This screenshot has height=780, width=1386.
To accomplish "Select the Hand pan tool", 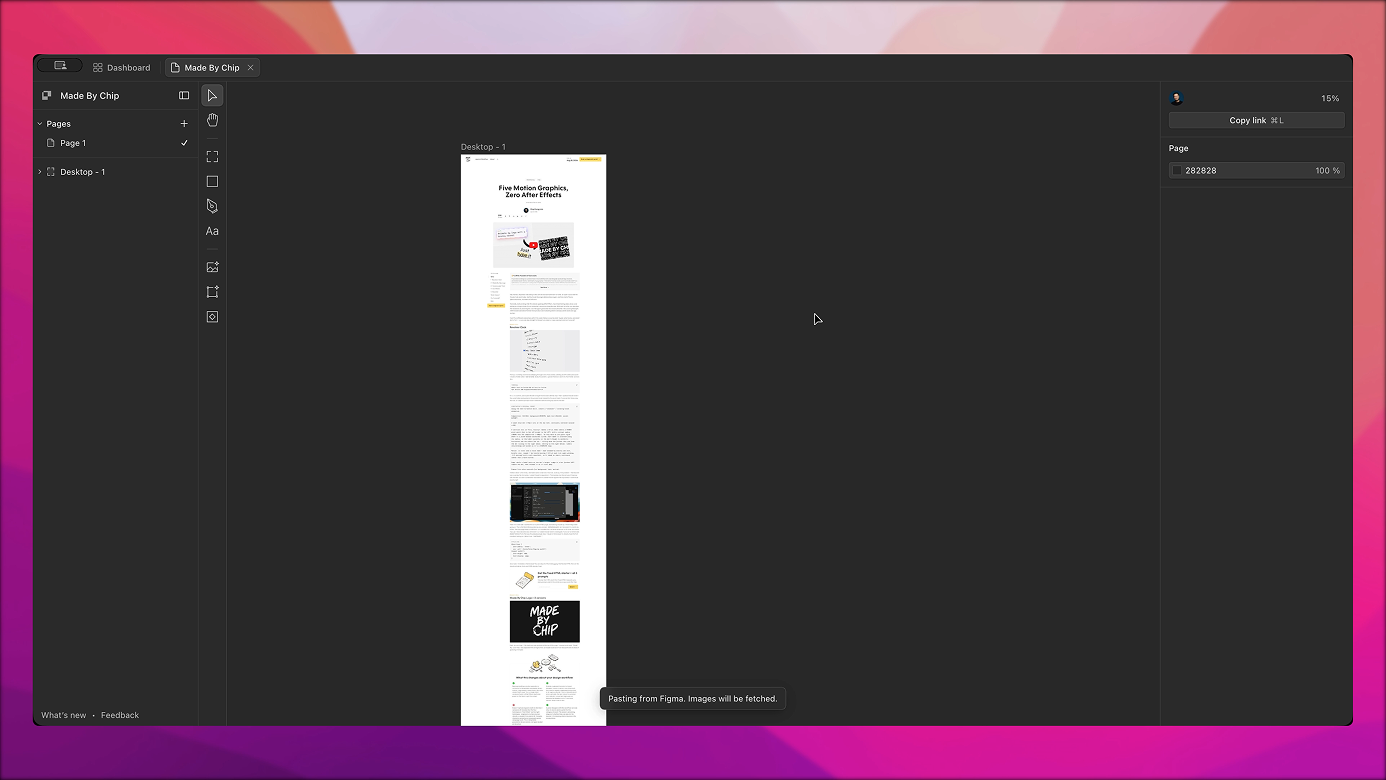I will point(212,120).
